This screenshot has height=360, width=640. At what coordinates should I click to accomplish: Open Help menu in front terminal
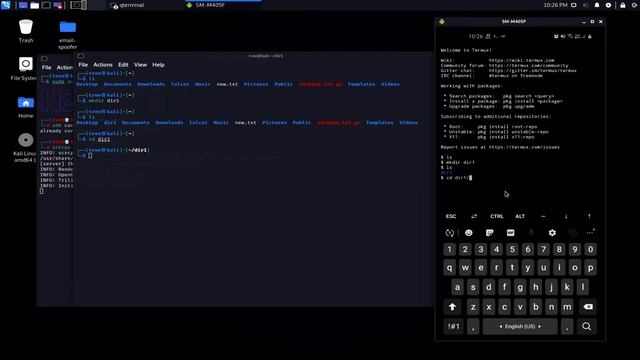(x=158, y=64)
